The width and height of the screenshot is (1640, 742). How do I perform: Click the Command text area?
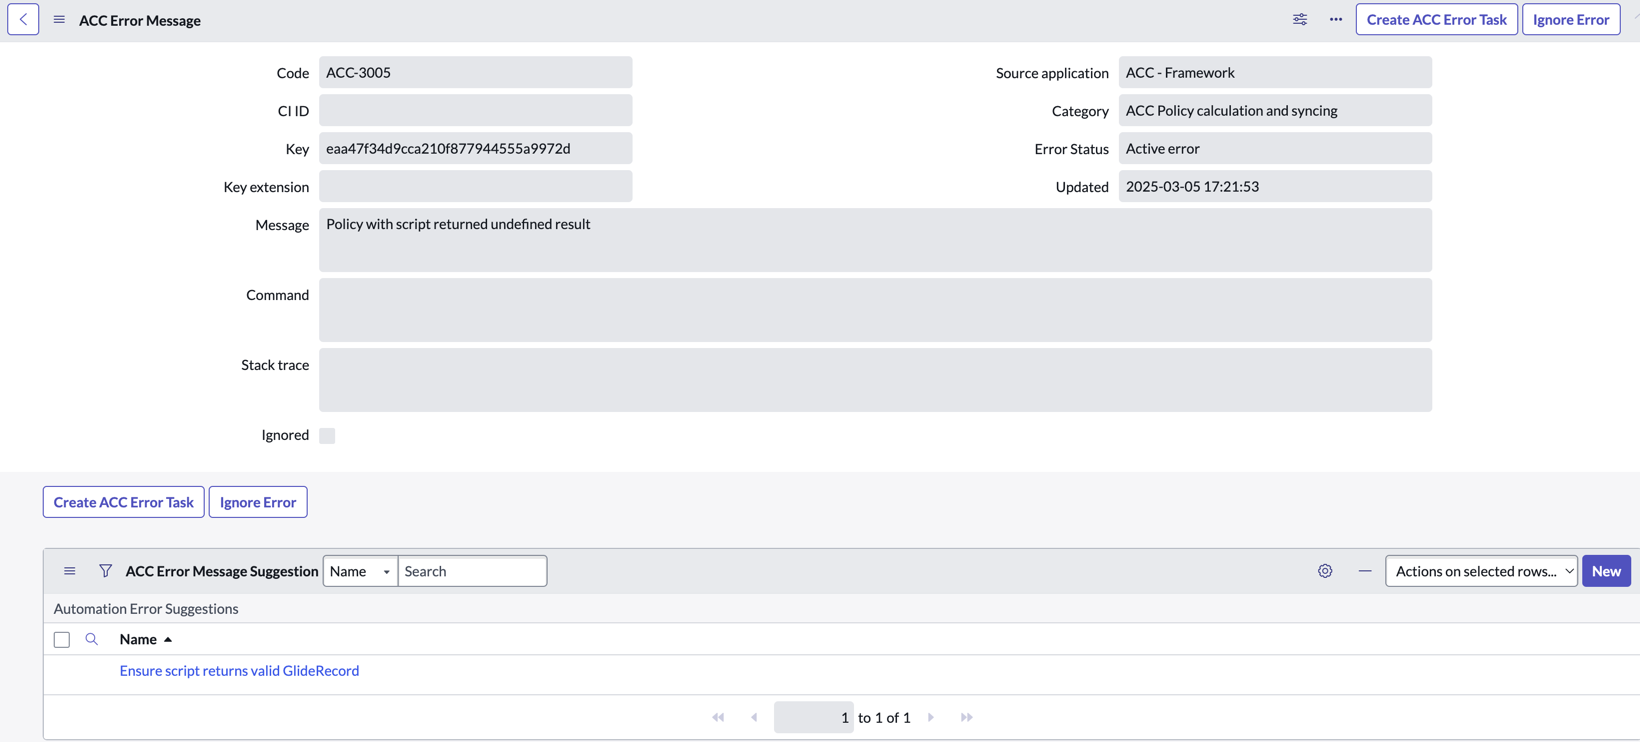point(875,310)
